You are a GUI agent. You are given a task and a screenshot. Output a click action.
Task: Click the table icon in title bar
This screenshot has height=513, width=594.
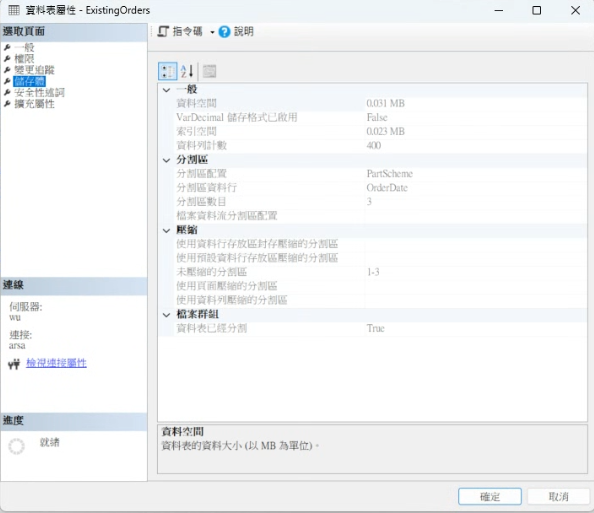[14, 10]
